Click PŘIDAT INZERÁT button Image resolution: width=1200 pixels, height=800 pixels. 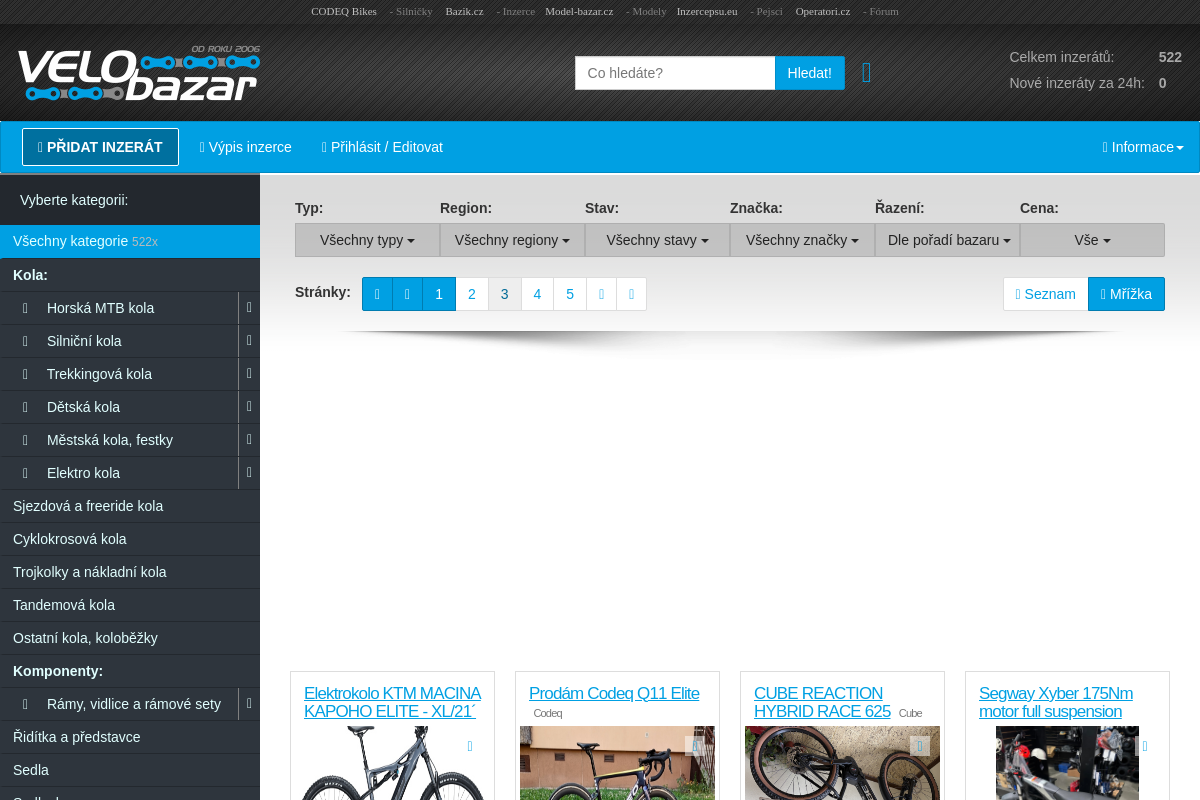(x=100, y=147)
